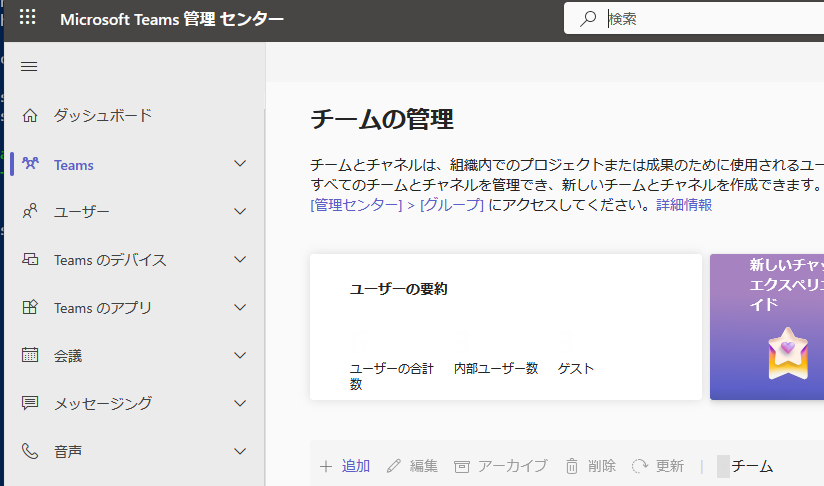Click the apps icon beside Teams のアプリ
Viewport: 824px width, 486px height.
click(30, 307)
